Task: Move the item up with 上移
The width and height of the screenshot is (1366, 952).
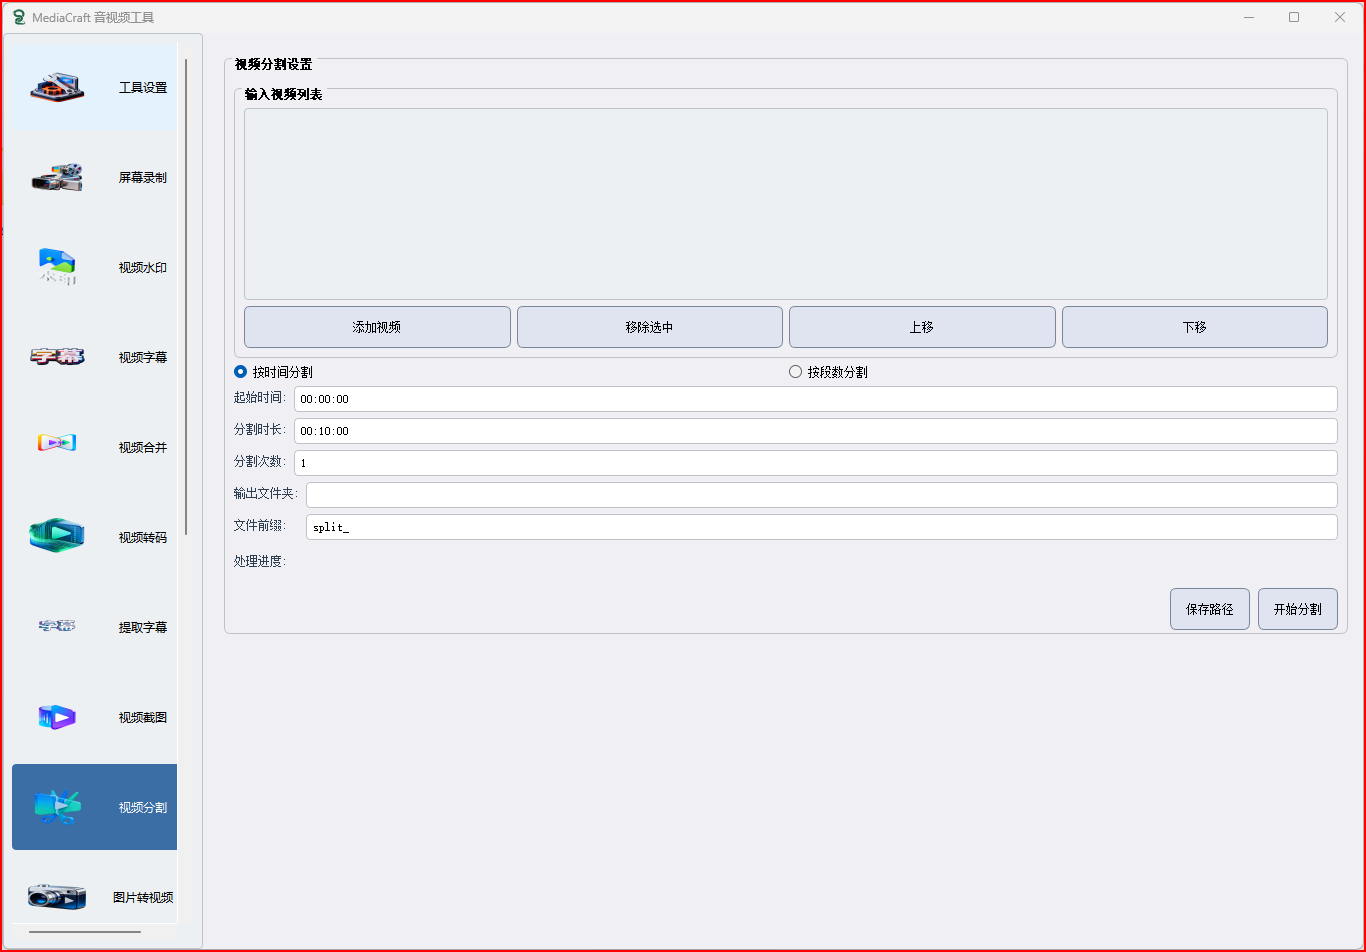Action: (x=921, y=327)
